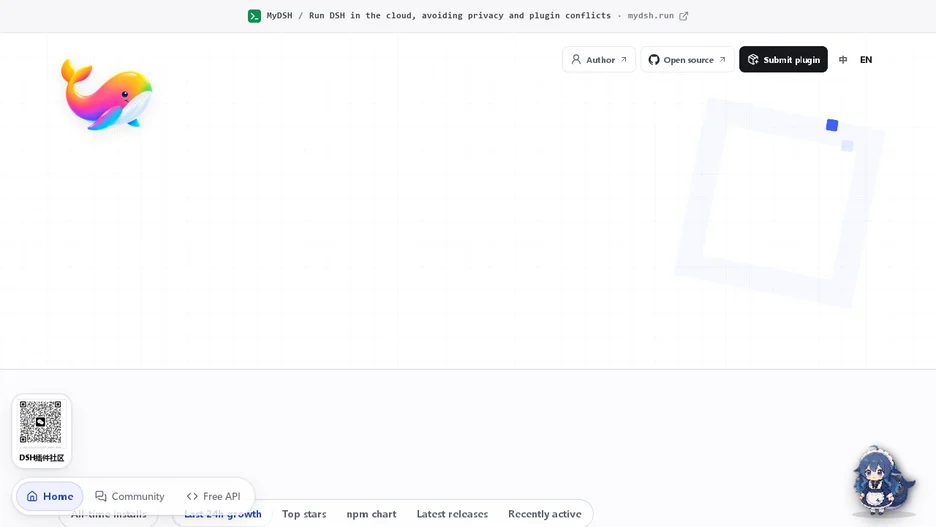Click the package icon in Submit plugin
Screen dimensions: 936x527
753,59
